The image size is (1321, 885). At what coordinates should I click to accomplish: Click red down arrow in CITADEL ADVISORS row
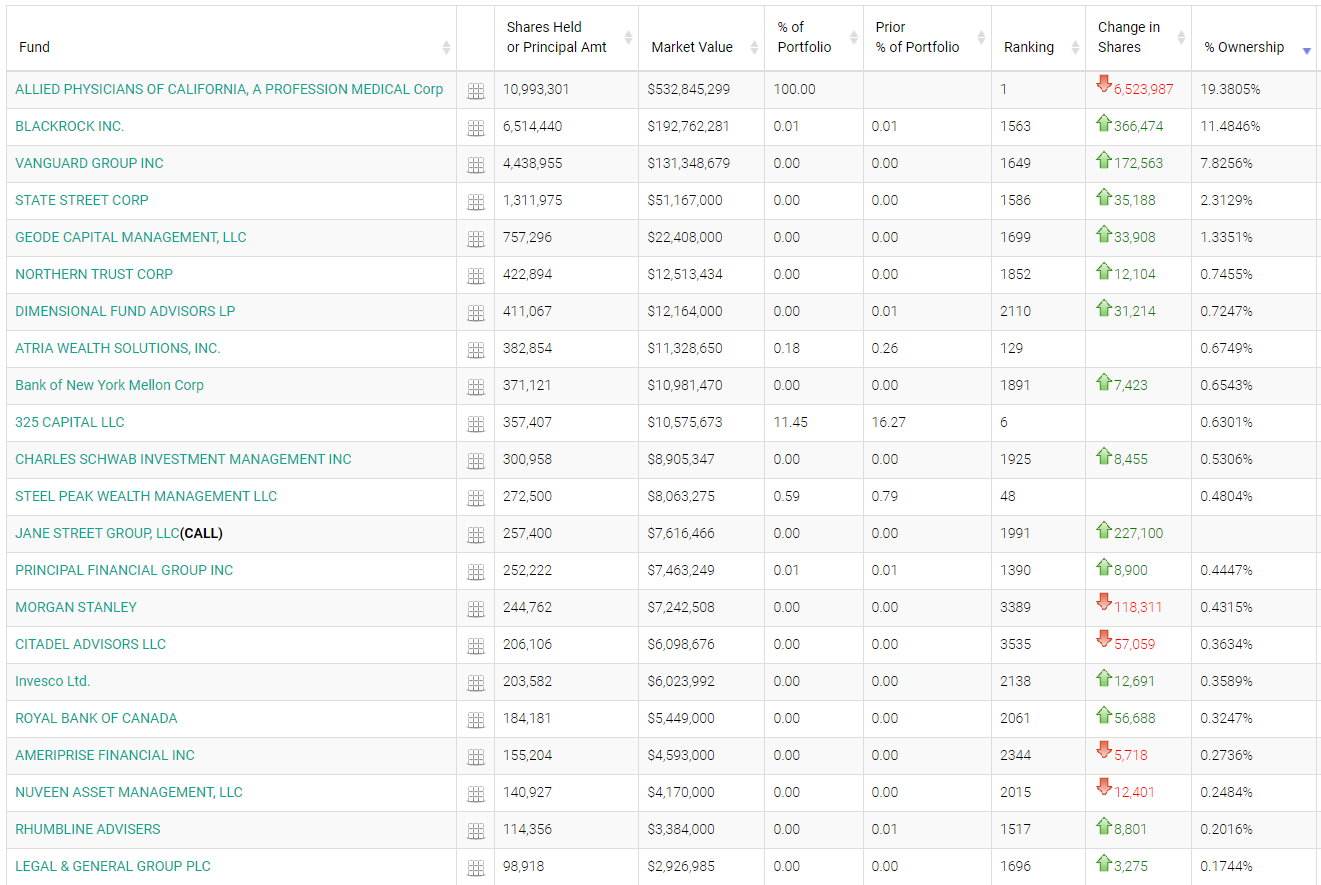pos(1104,640)
